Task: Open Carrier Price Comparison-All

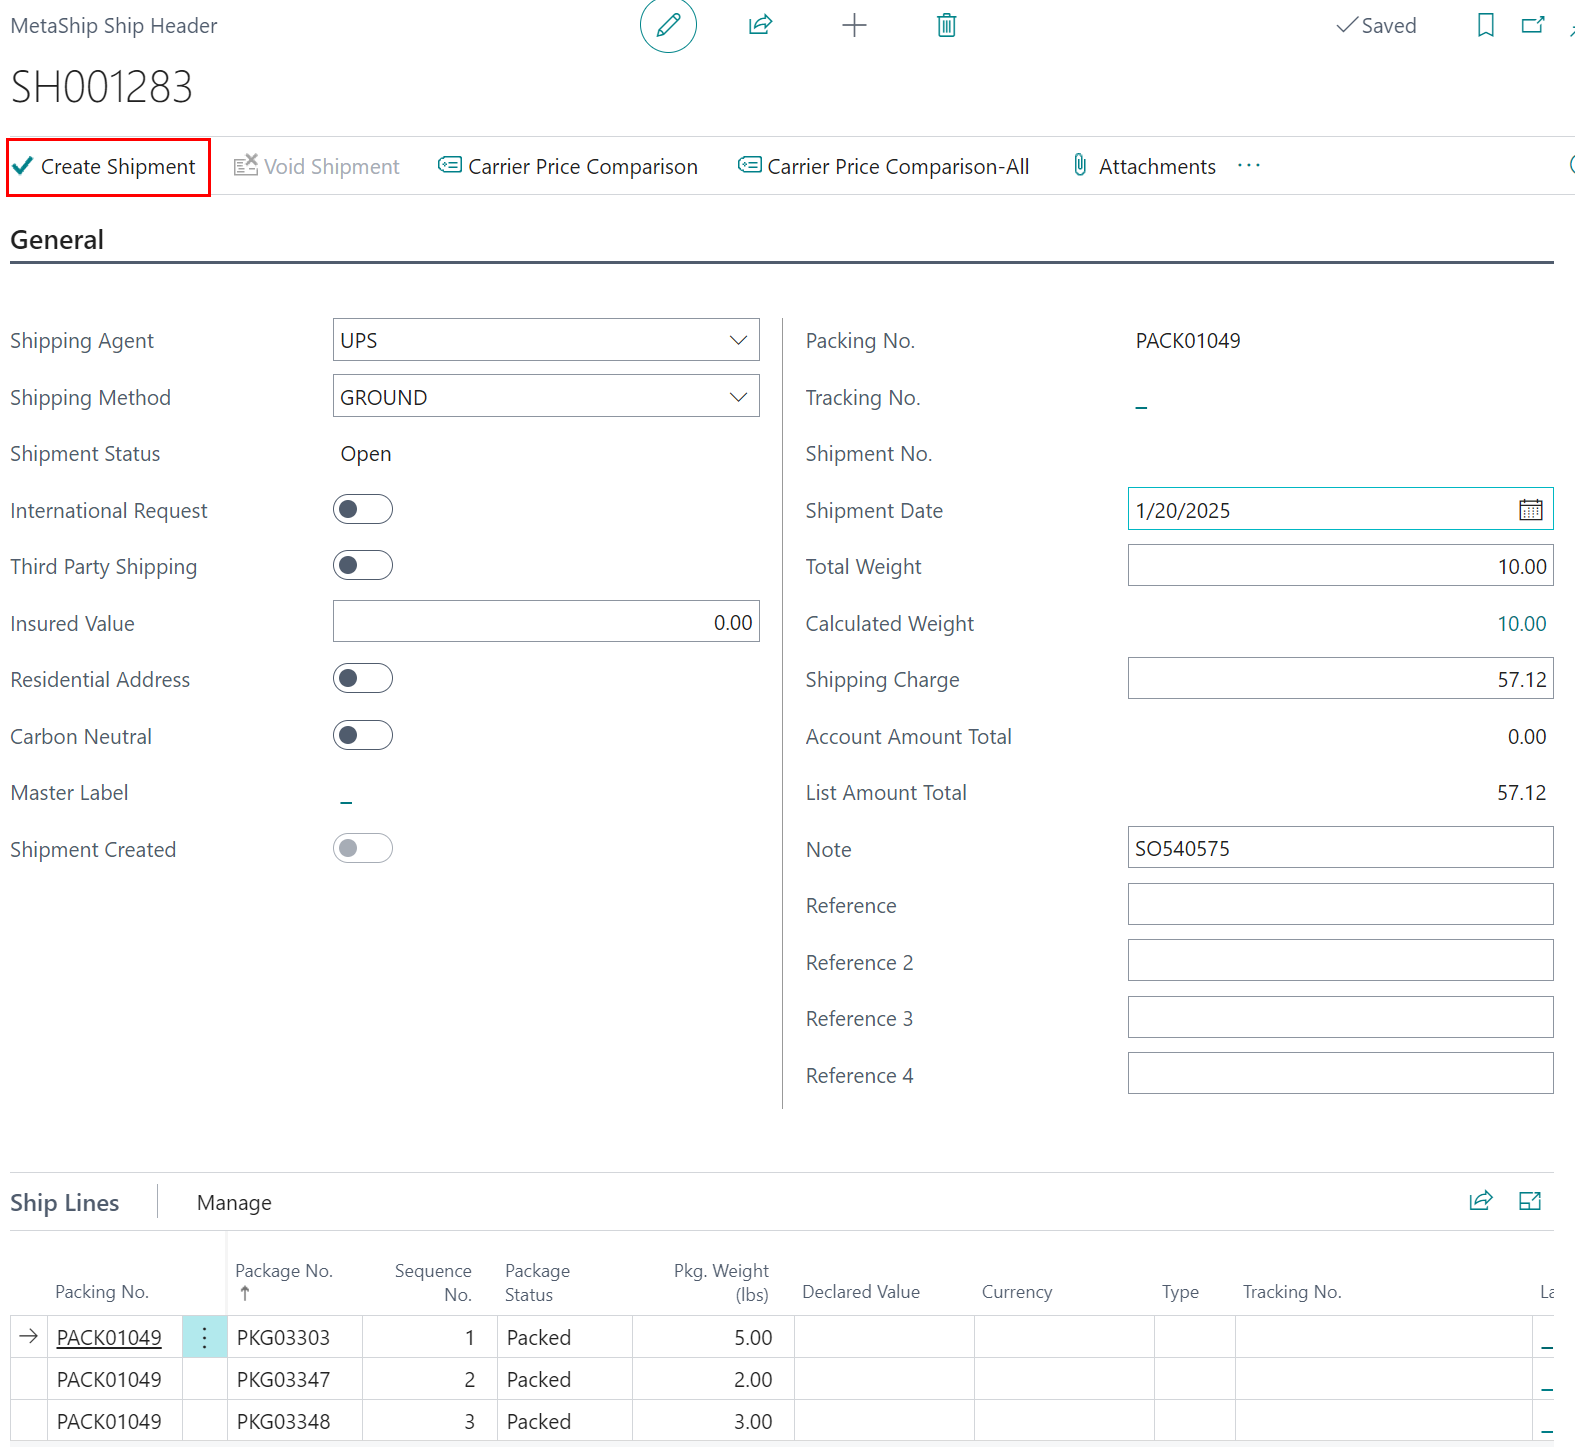Action: 884,166
